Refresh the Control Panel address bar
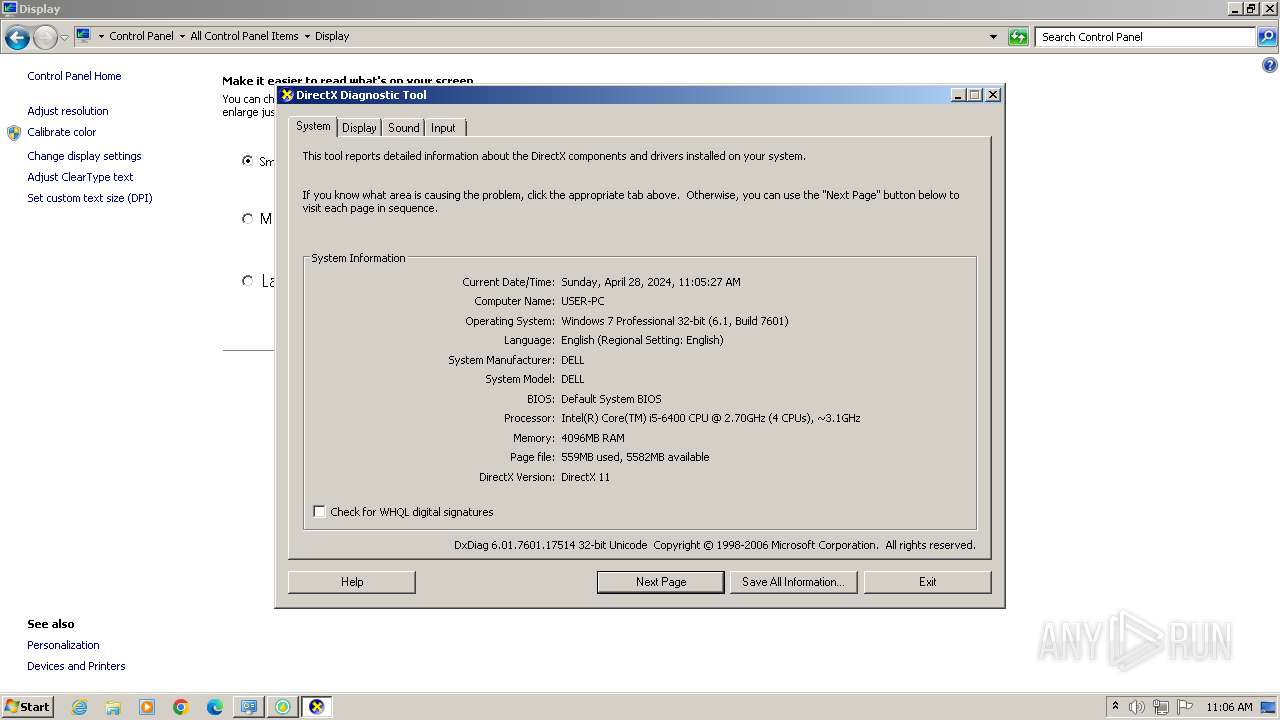1280x720 pixels. point(1018,37)
